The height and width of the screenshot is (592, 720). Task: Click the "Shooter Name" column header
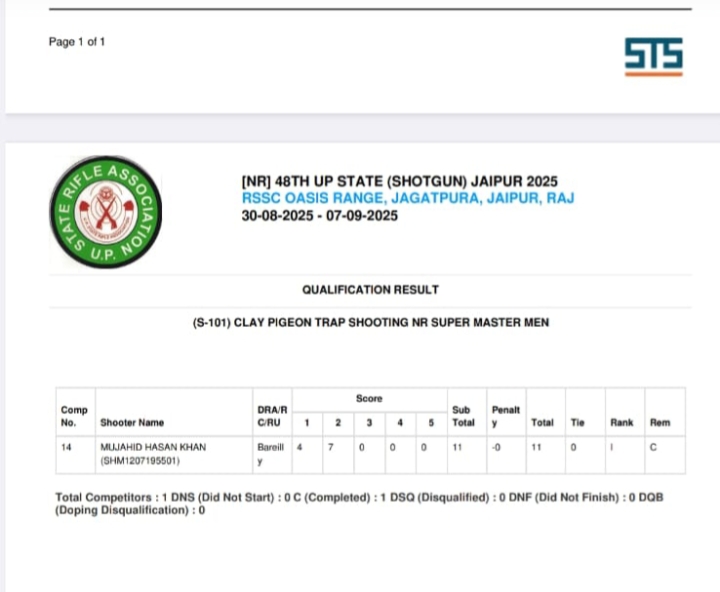(x=132, y=423)
